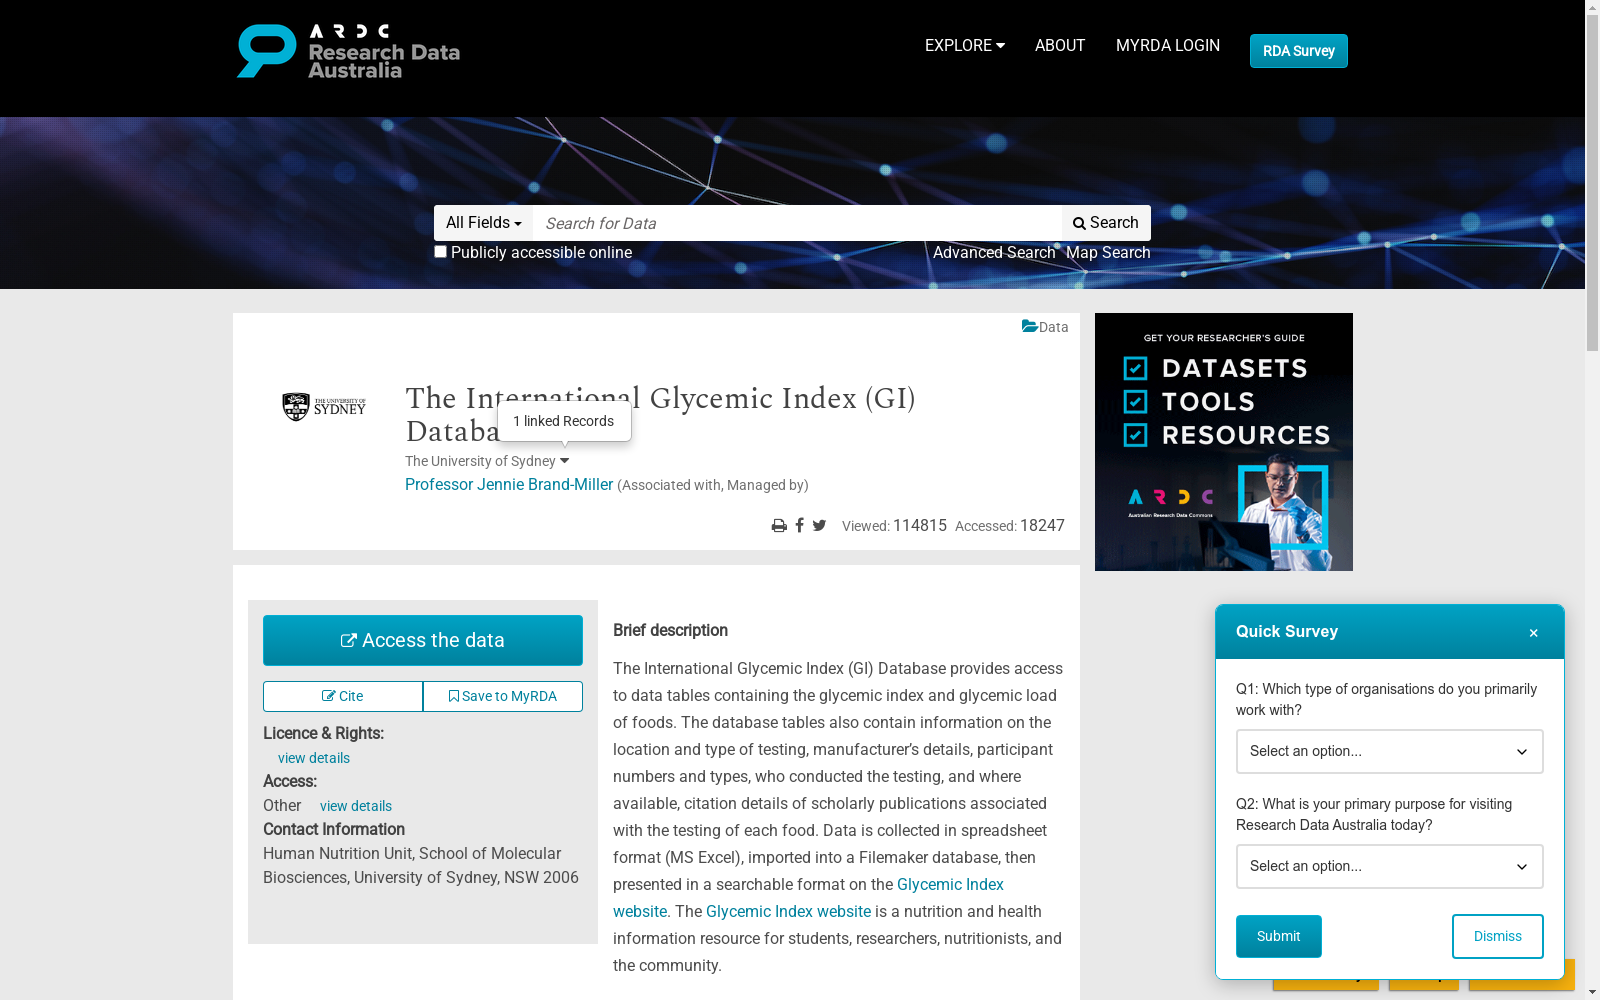Click the University of Sydney logo
Image resolution: width=1600 pixels, height=1000 pixels.
[324, 406]
